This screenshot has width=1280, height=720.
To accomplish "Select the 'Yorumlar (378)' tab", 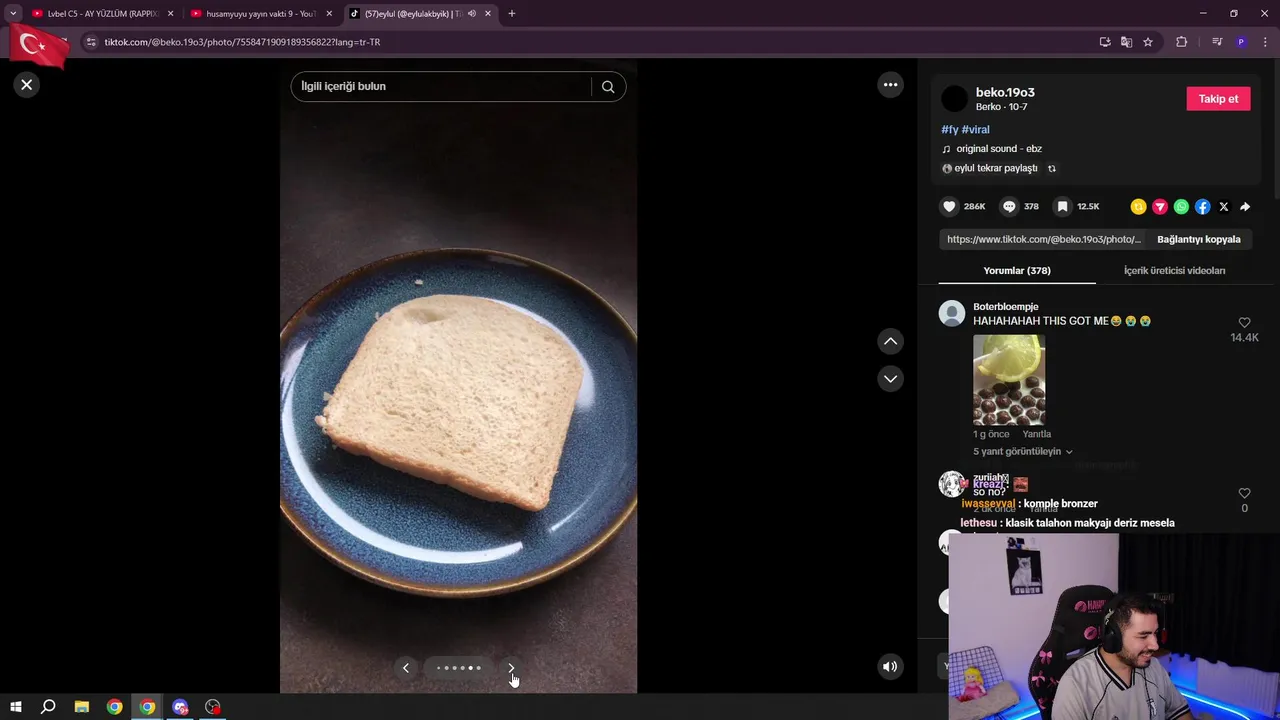I will (1017, 271).
